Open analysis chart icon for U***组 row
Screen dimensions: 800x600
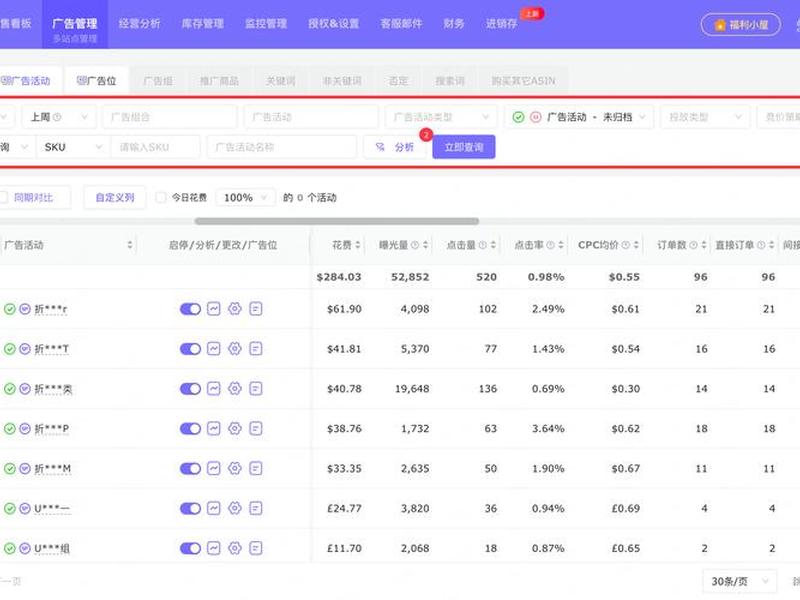click(214, 548)
